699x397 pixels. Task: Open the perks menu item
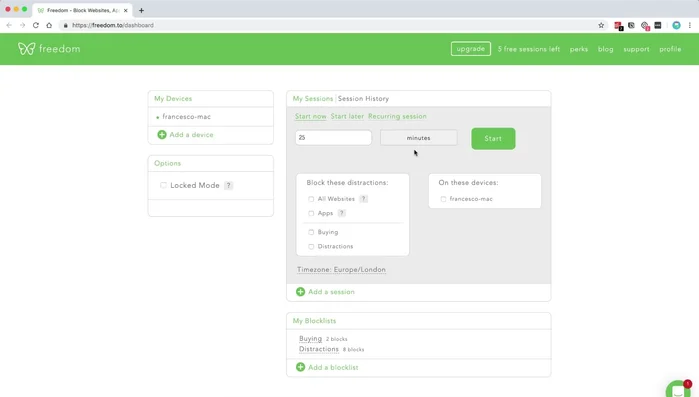click(x=579, y=49)
